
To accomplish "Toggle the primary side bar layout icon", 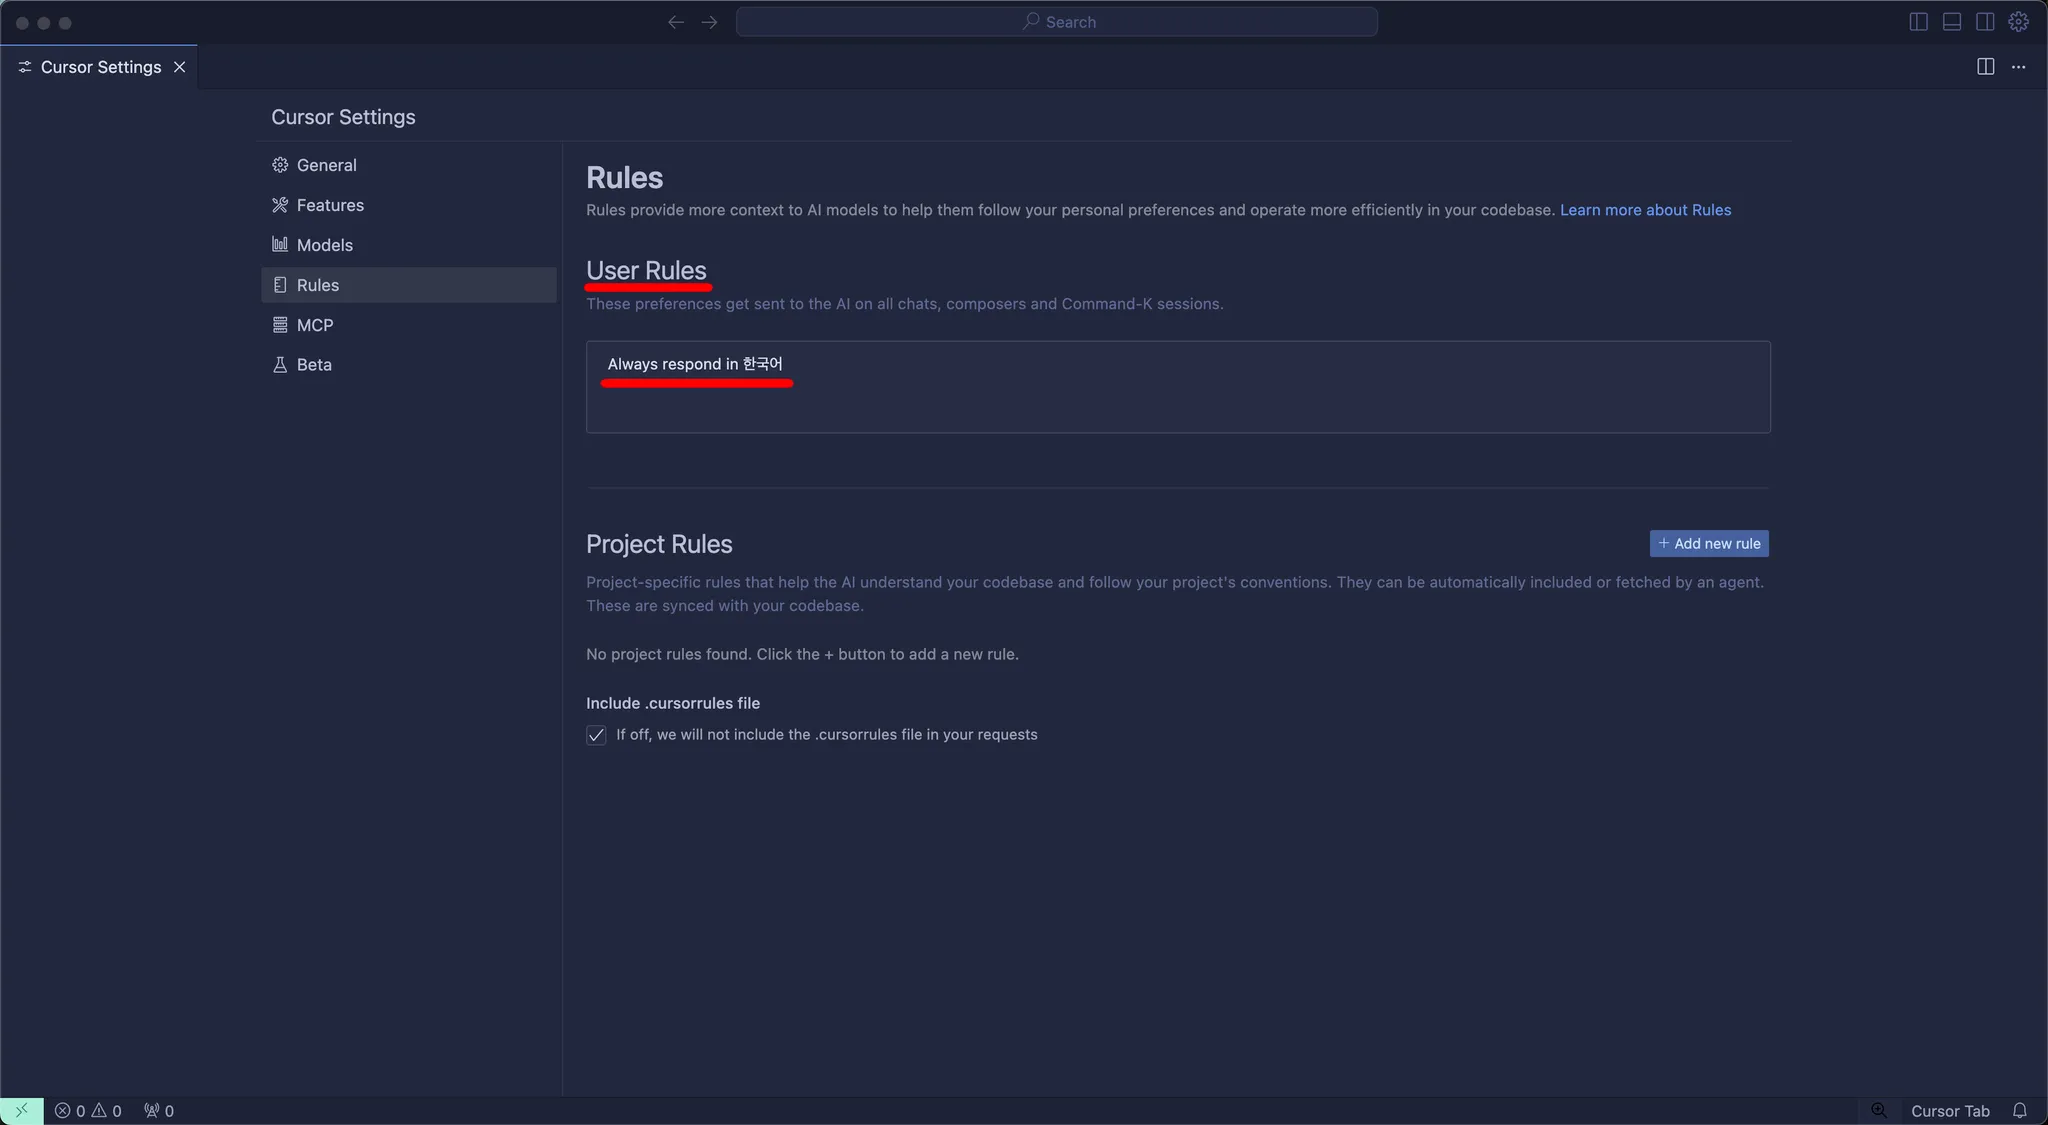I will 1918,22.
